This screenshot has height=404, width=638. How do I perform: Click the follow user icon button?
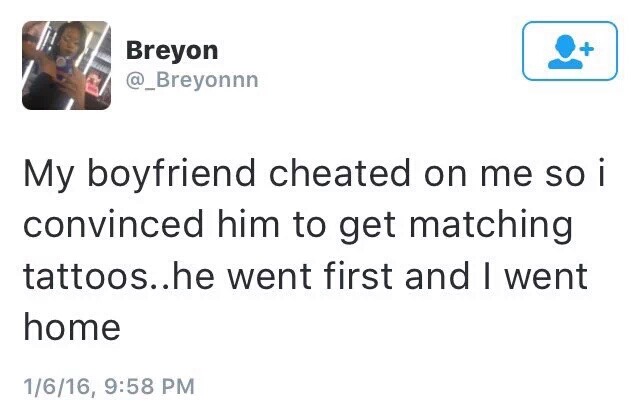click(570, 51)
